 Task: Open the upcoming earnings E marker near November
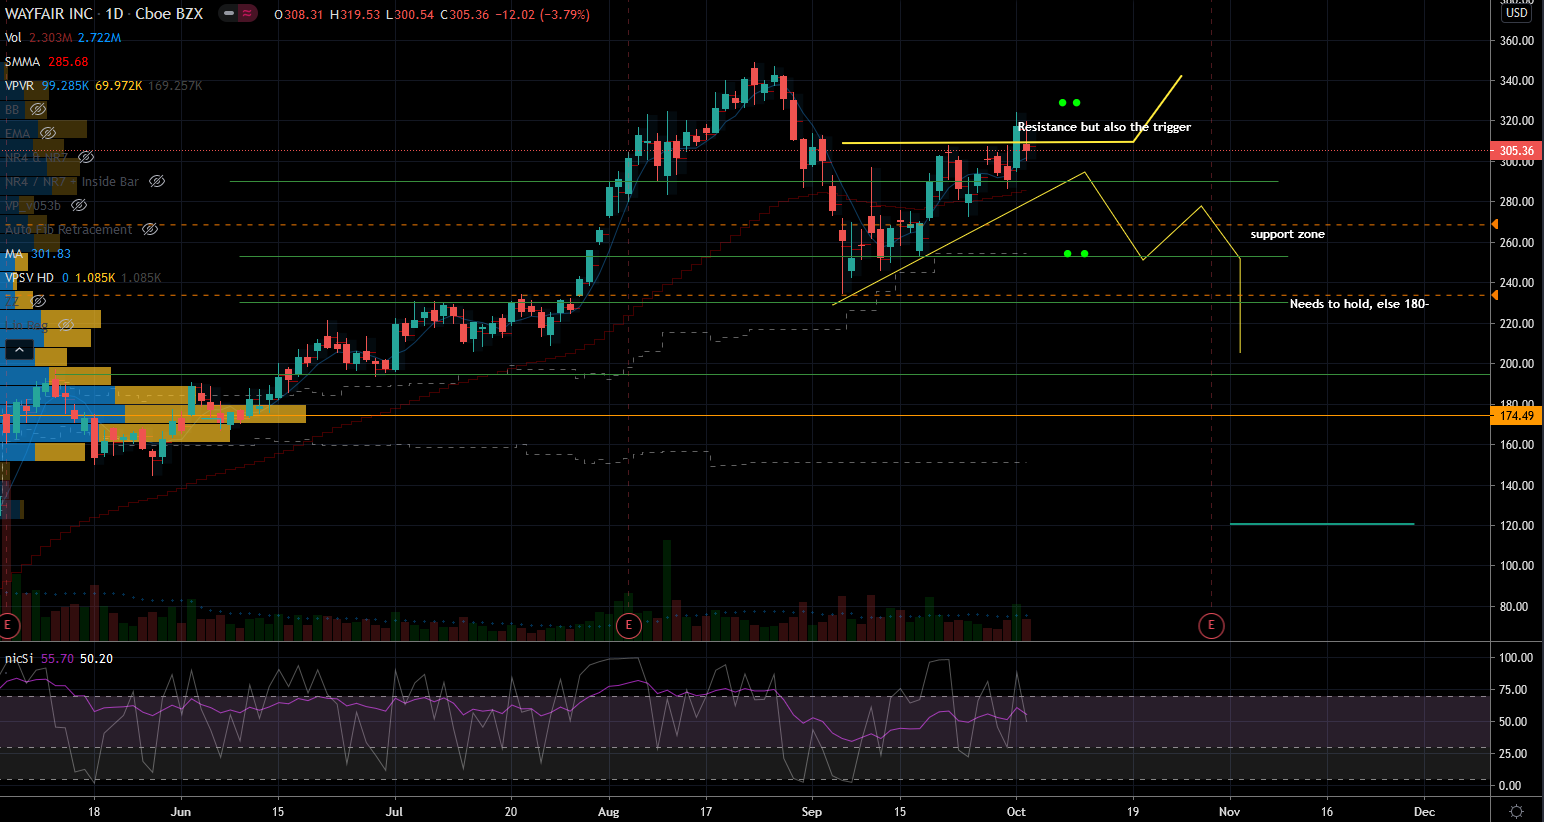click(x=1211, y=626)
